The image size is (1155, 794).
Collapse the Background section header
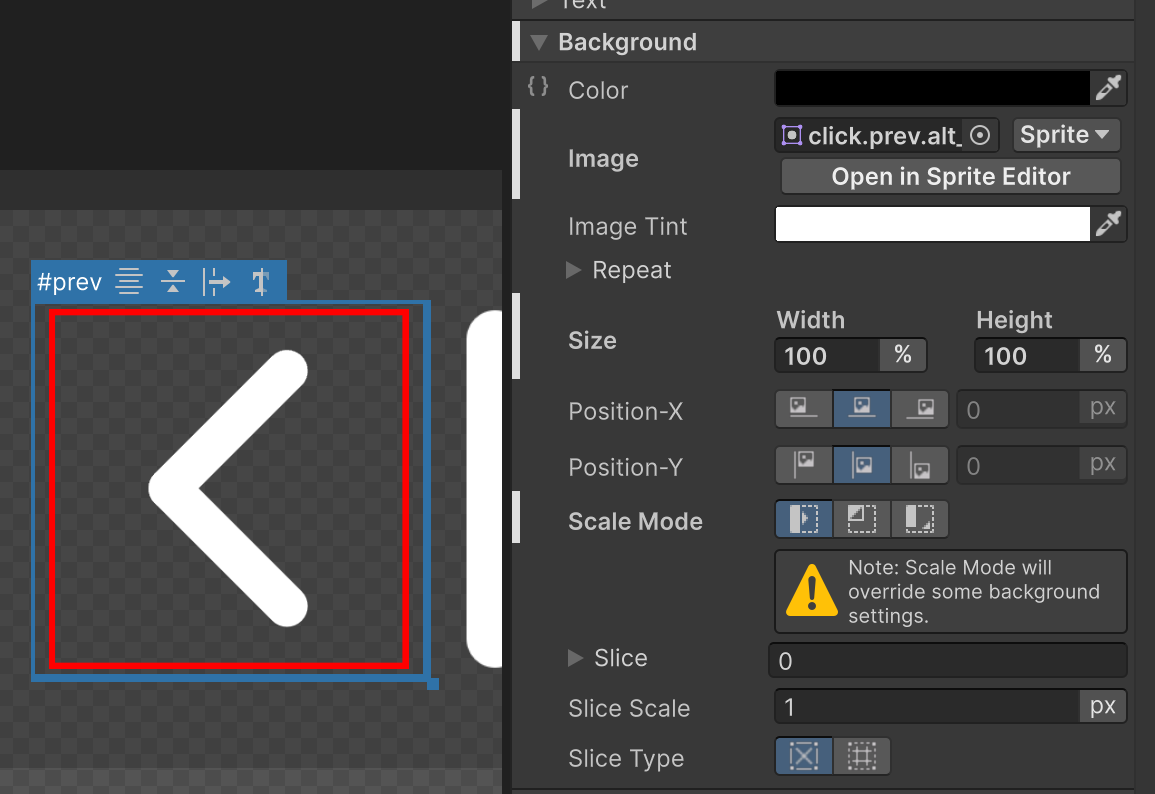click(x=538, y=42)
